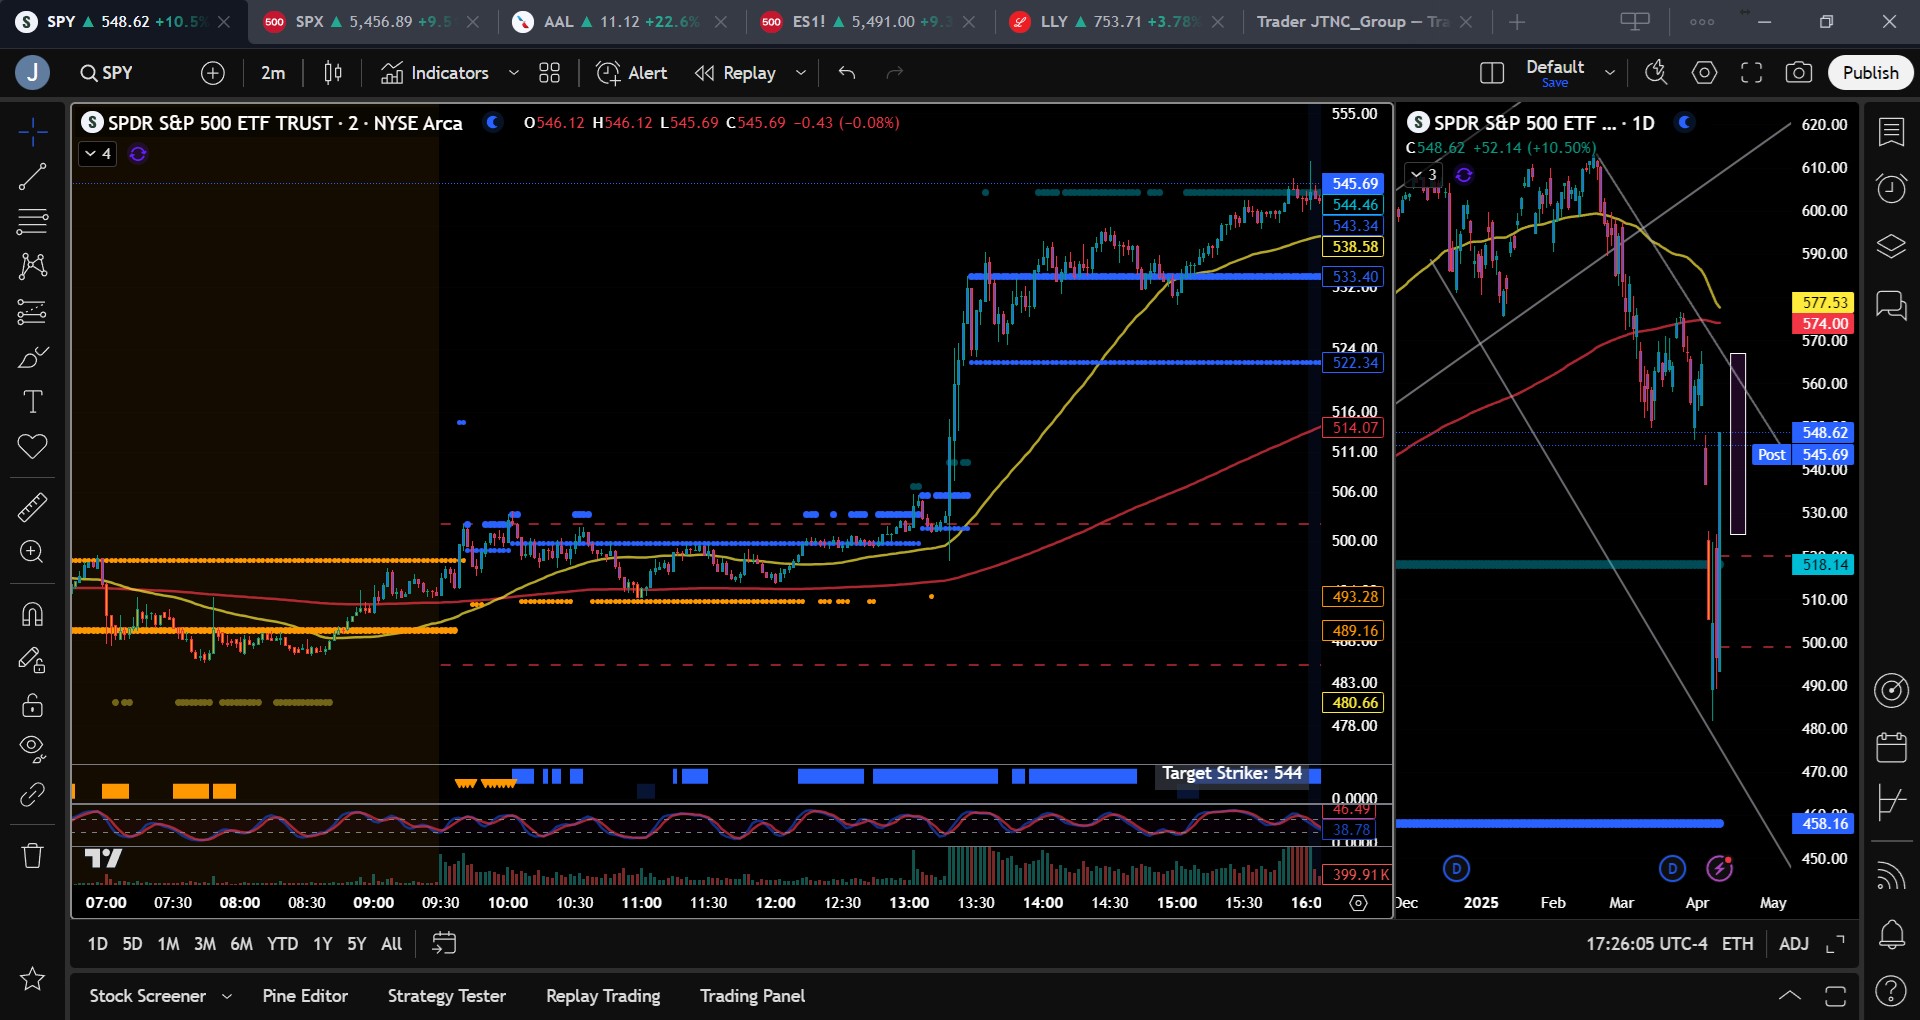Viewport: 1920px width, 1020px height.
Task: Add symbol to compare with plus icon
Action: (213, 73)
